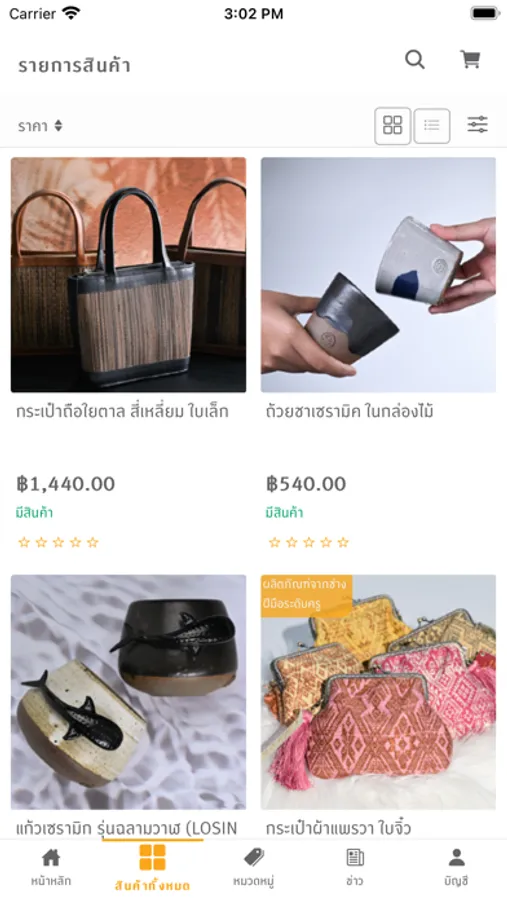
Task: Select the ข่าว tab label
Action: (x=355, y=880)
